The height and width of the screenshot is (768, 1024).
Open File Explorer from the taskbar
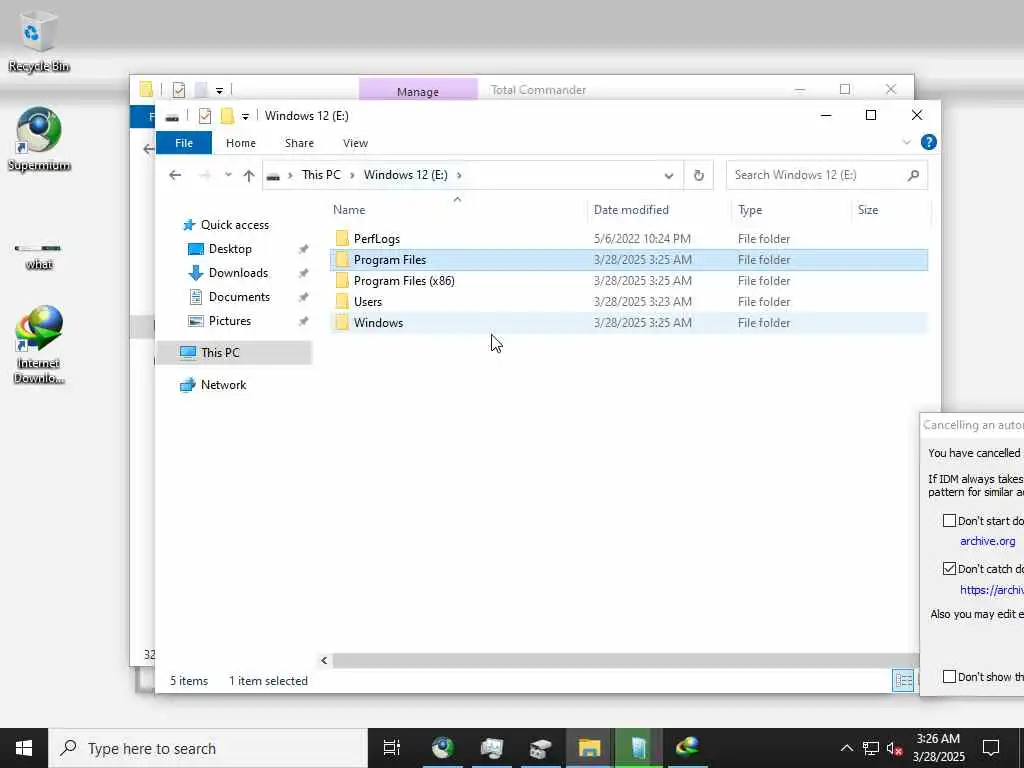click(589, 748)
